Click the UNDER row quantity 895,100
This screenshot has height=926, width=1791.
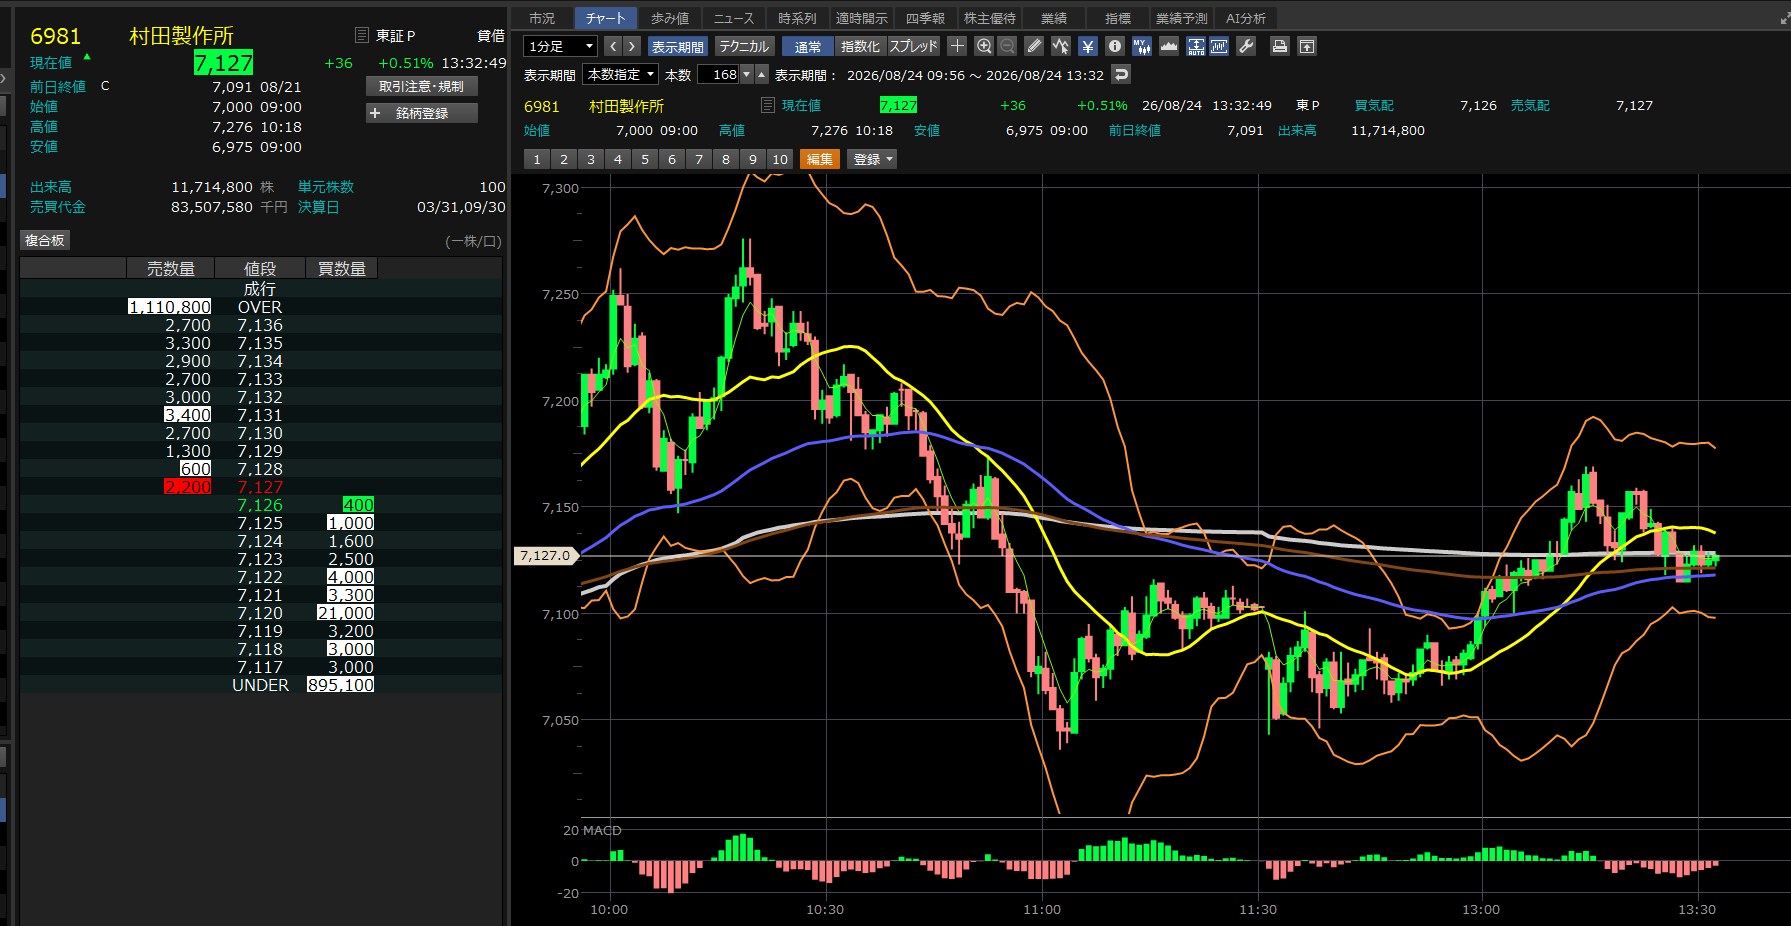(x=341, y=685)
